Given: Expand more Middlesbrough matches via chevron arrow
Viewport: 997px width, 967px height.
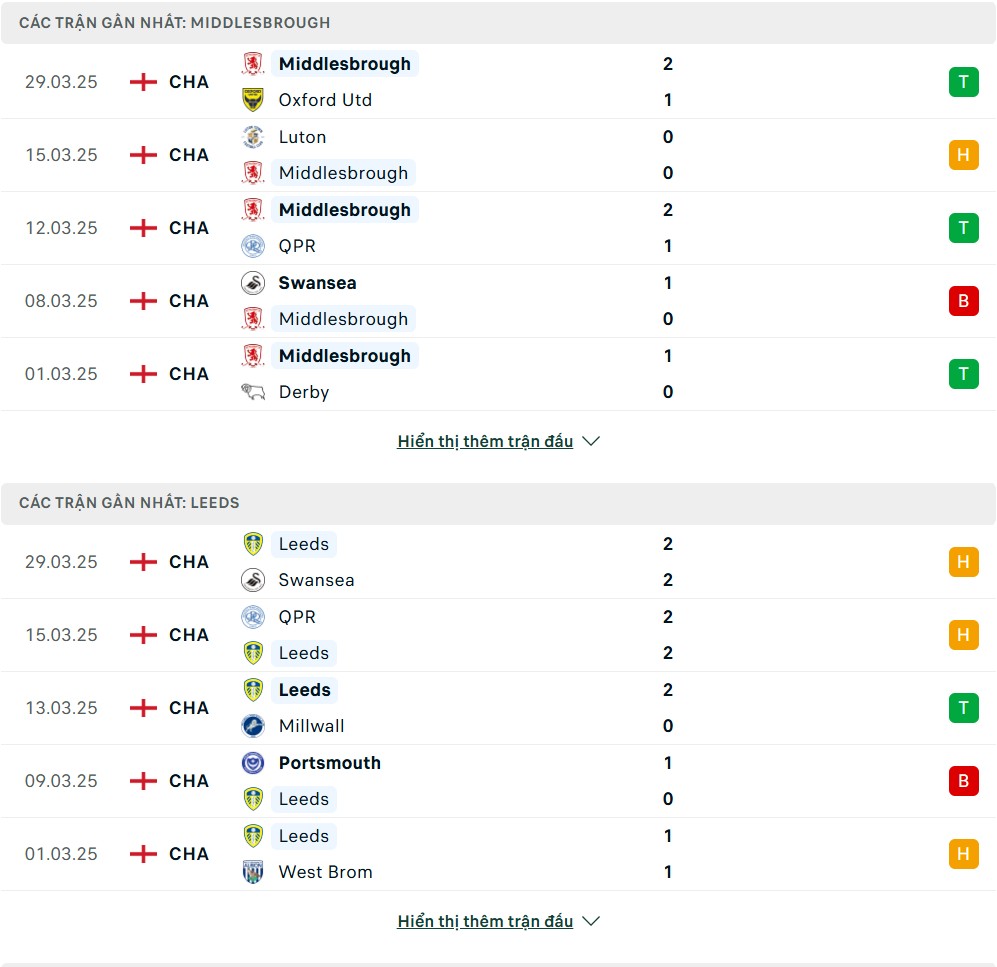Looking at the screenshot, I should pos(591,441).
